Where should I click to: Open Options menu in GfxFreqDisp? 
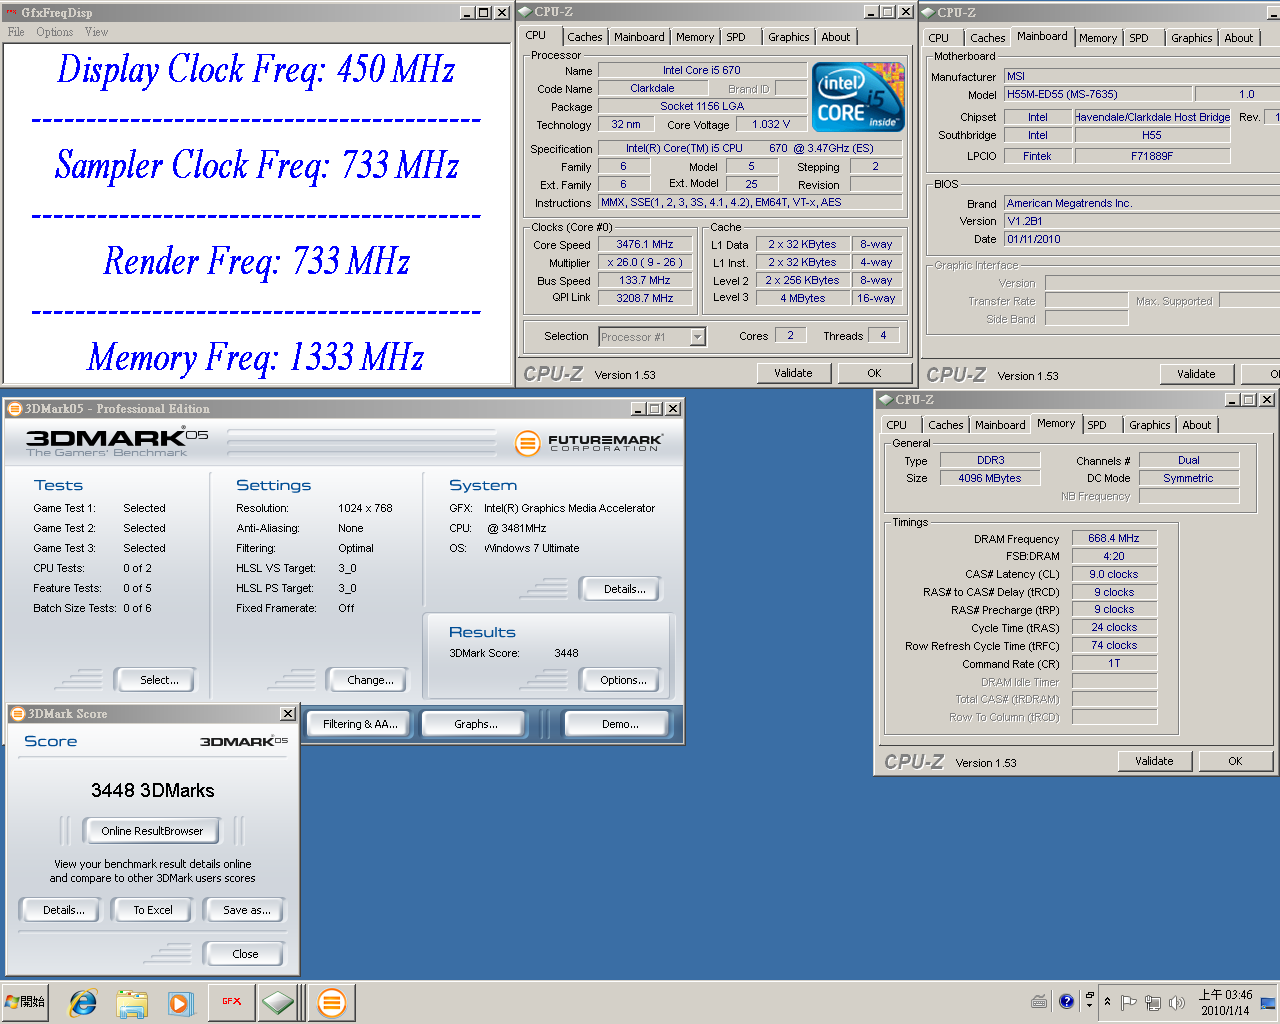[55, 32]
